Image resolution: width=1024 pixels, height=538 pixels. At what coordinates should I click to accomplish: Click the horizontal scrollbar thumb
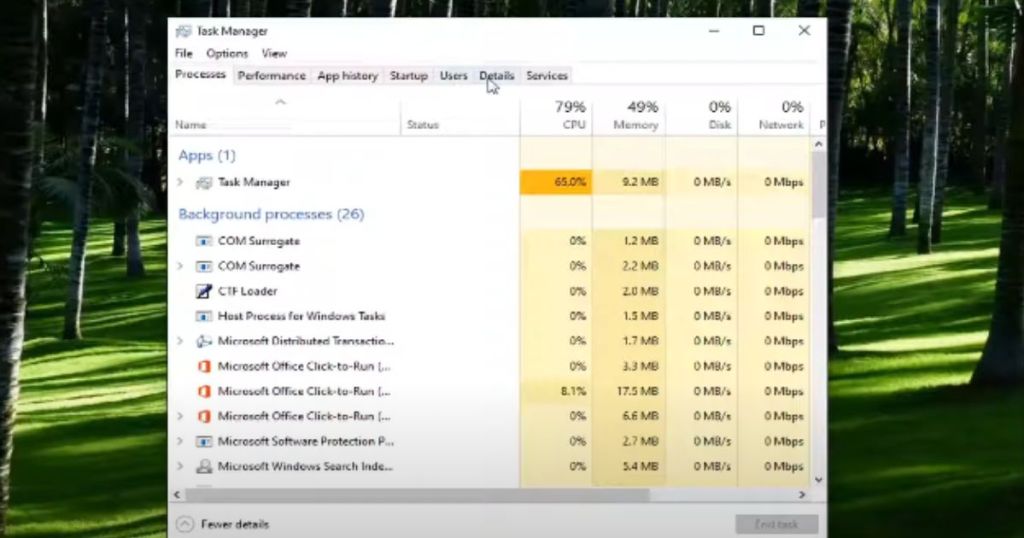[x=417, y=495]
